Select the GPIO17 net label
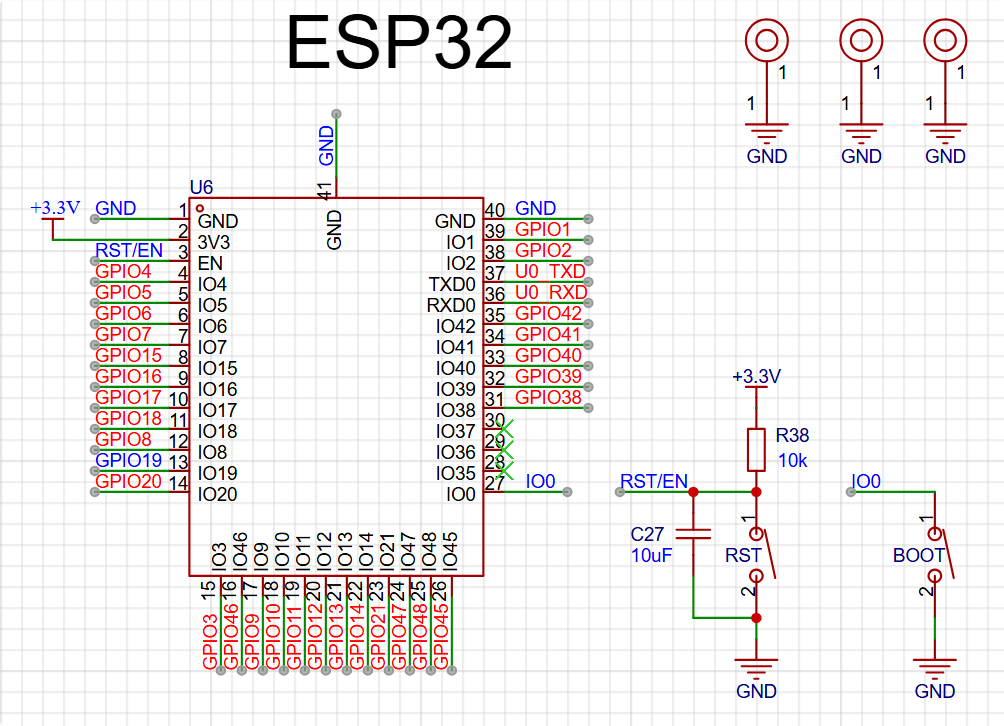 click(128, 398)
